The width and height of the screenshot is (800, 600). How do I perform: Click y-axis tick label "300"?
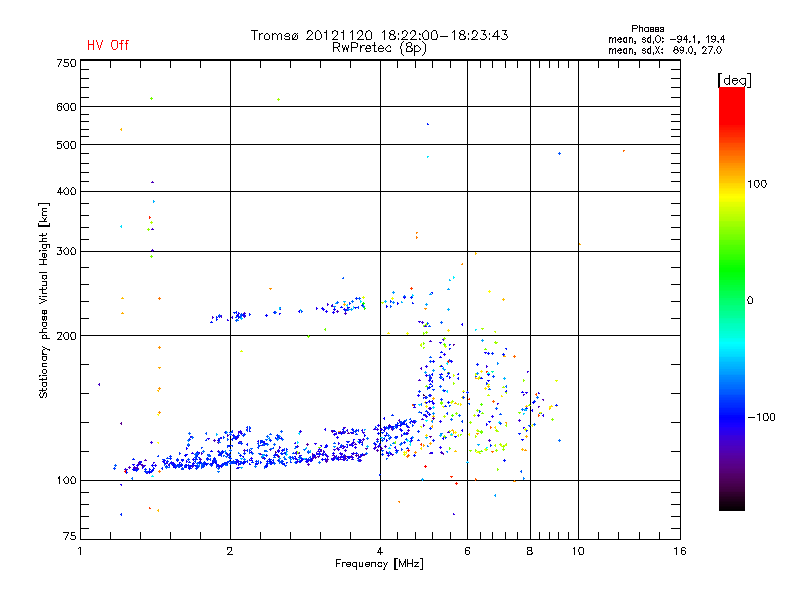click(x=67, y=252)
